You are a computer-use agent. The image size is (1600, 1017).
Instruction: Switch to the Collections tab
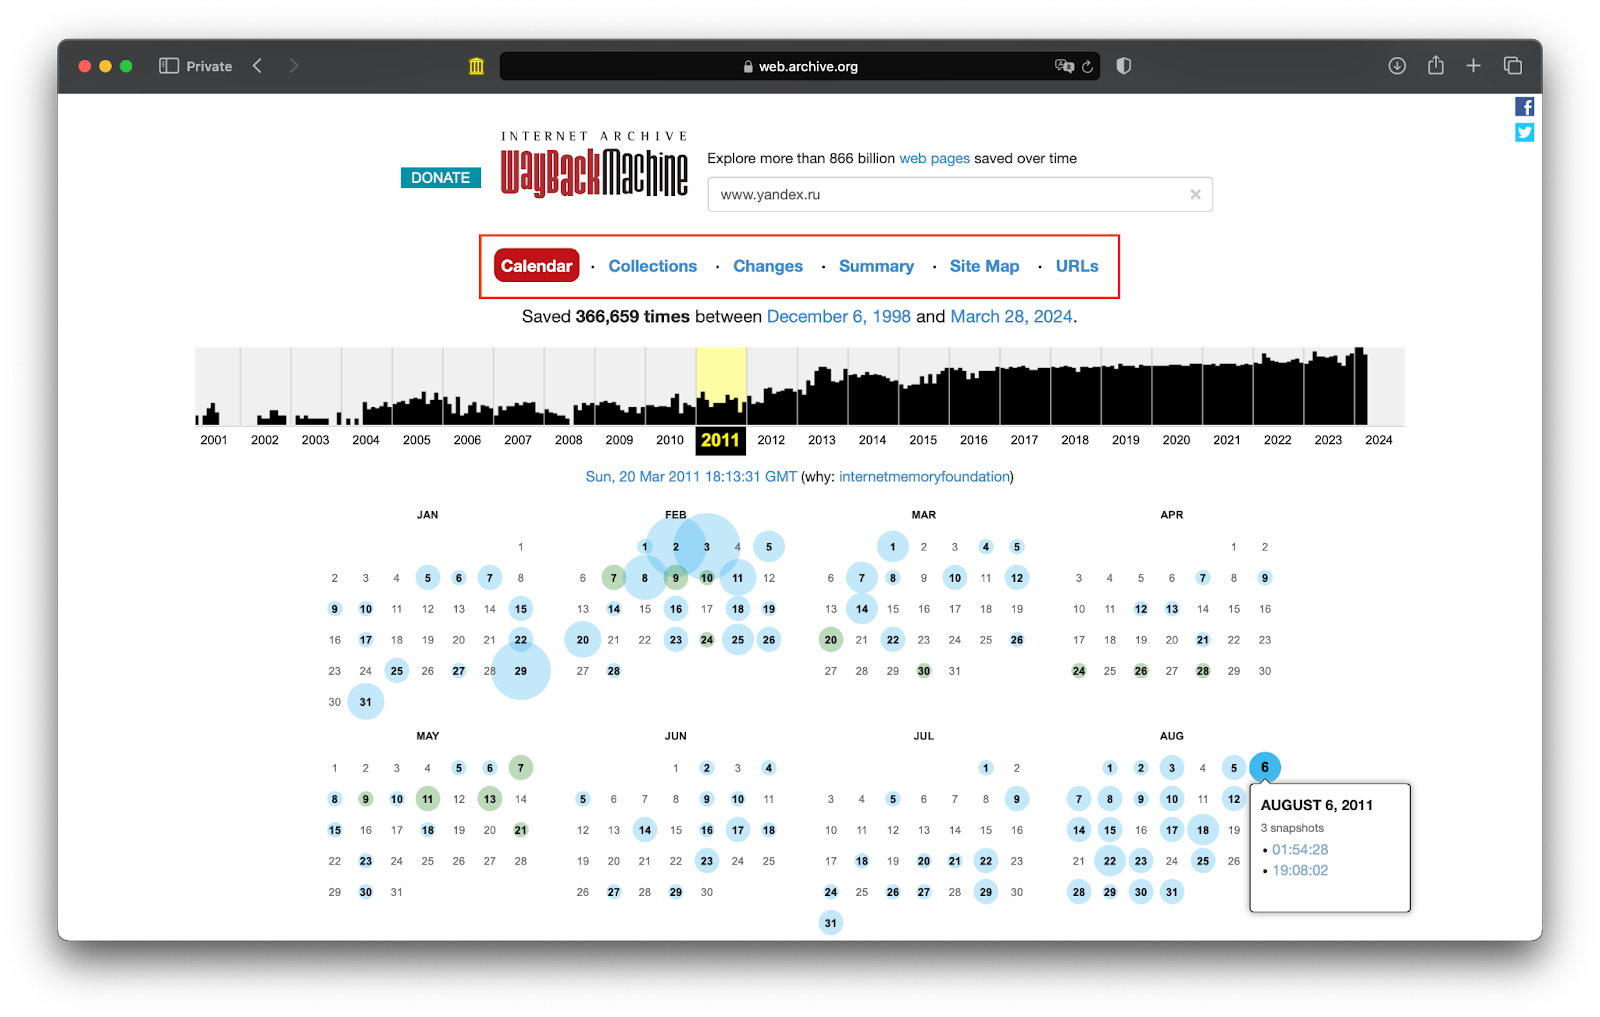652,266
